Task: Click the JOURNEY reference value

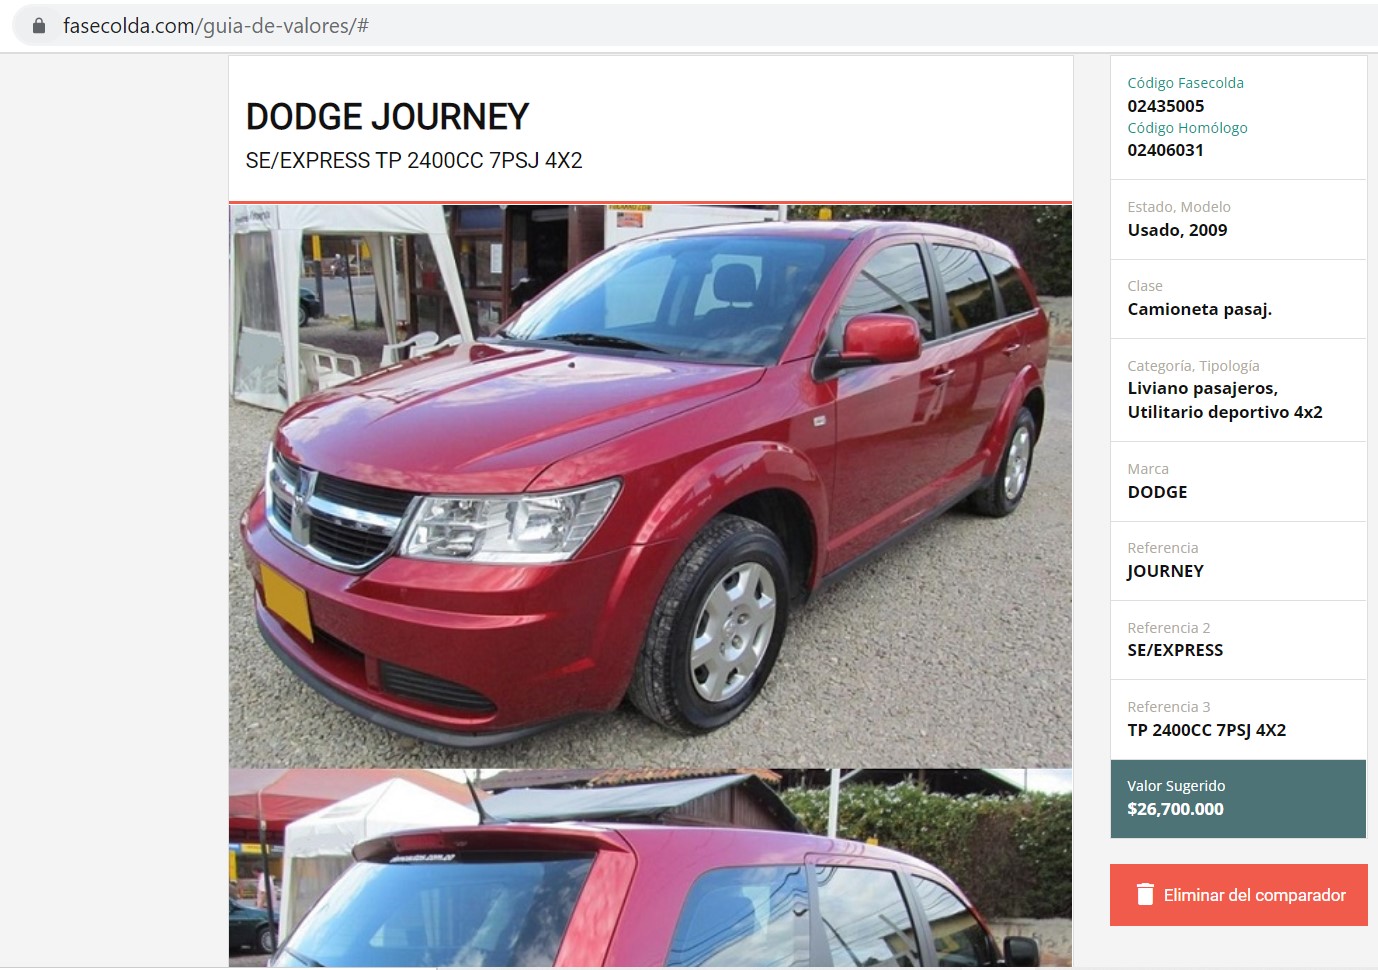Action: [x=1165, y=571]
